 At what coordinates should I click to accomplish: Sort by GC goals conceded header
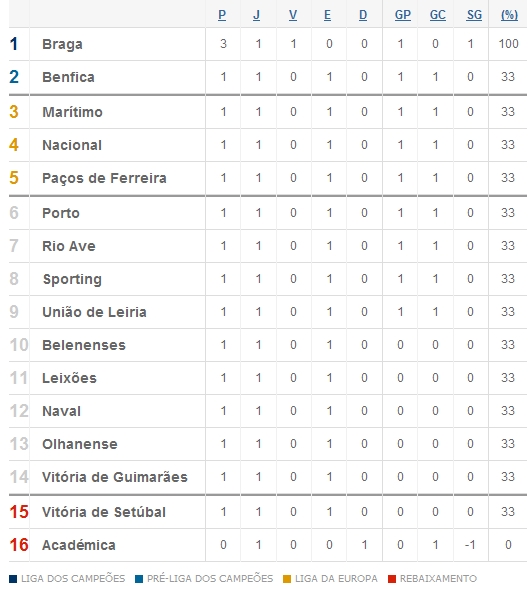click(x=438, y=15)
